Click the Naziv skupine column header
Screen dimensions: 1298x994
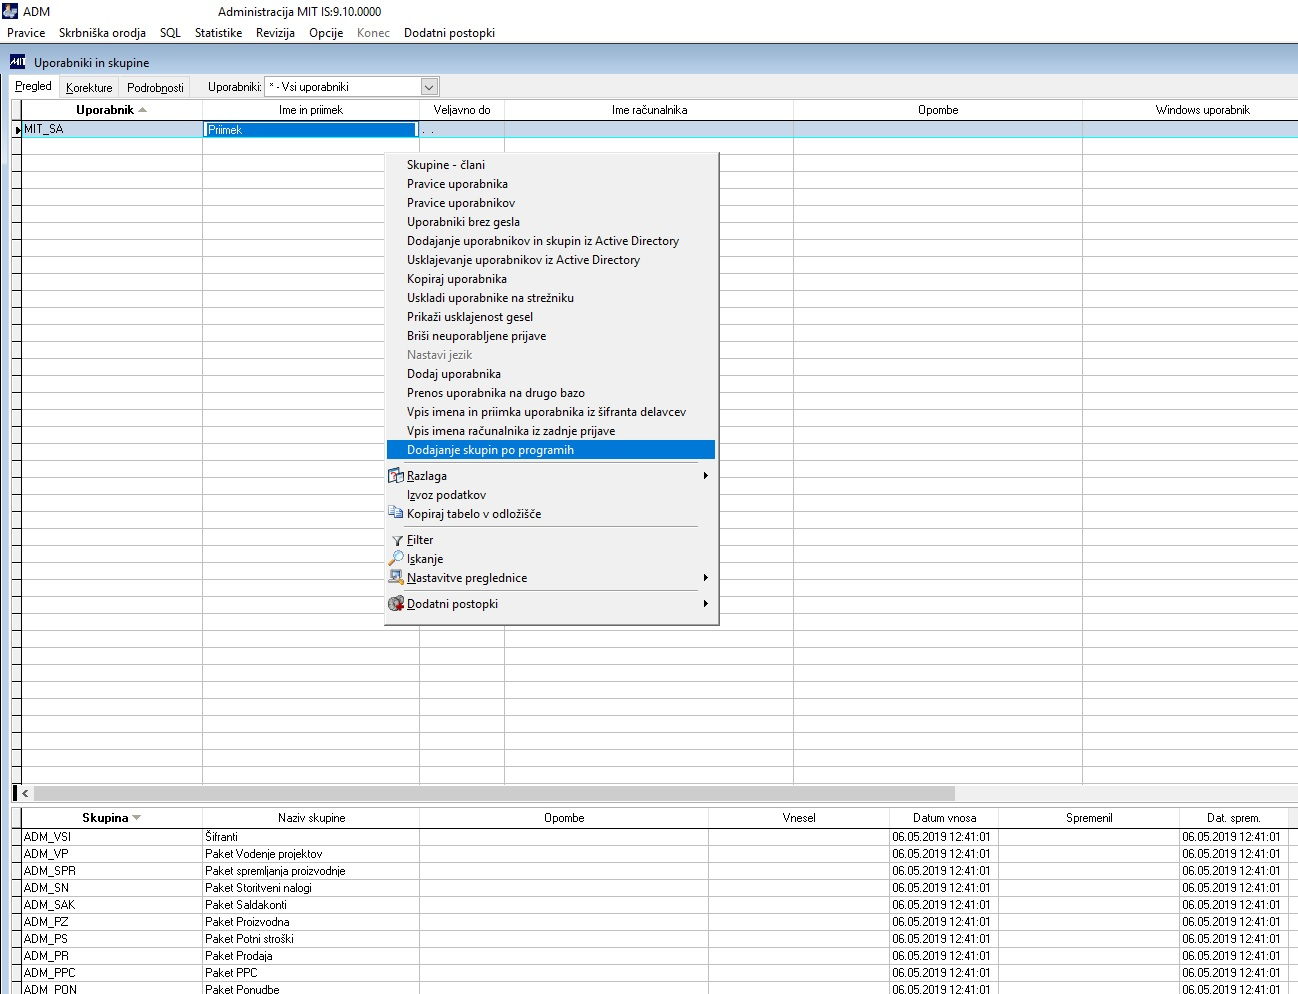point(311,818)
